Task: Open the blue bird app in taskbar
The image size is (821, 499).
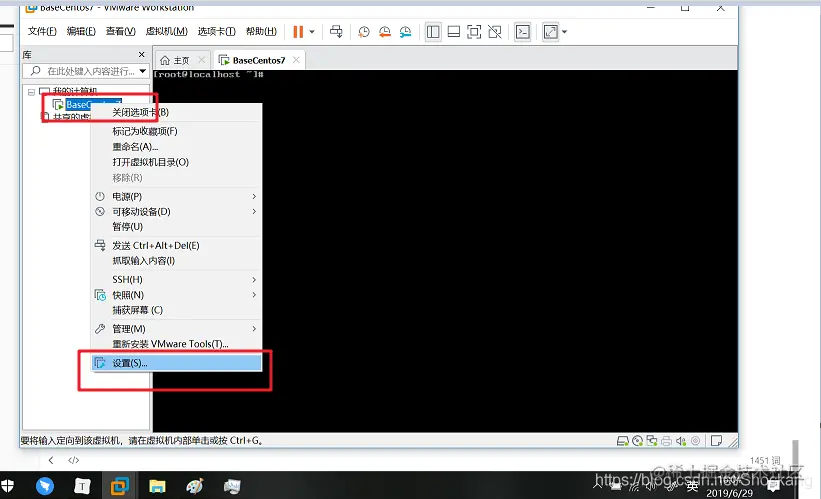Action: pos(45,486)
